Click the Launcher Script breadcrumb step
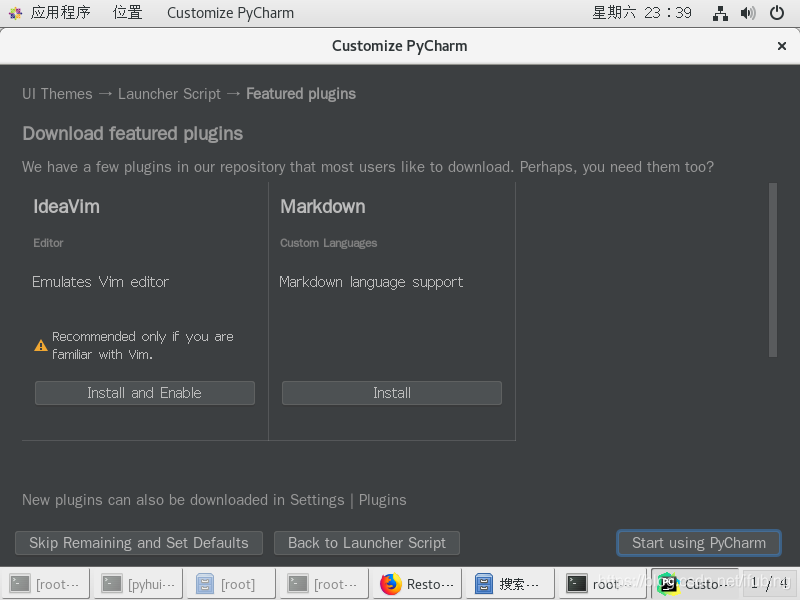 [x=169, y=94]
